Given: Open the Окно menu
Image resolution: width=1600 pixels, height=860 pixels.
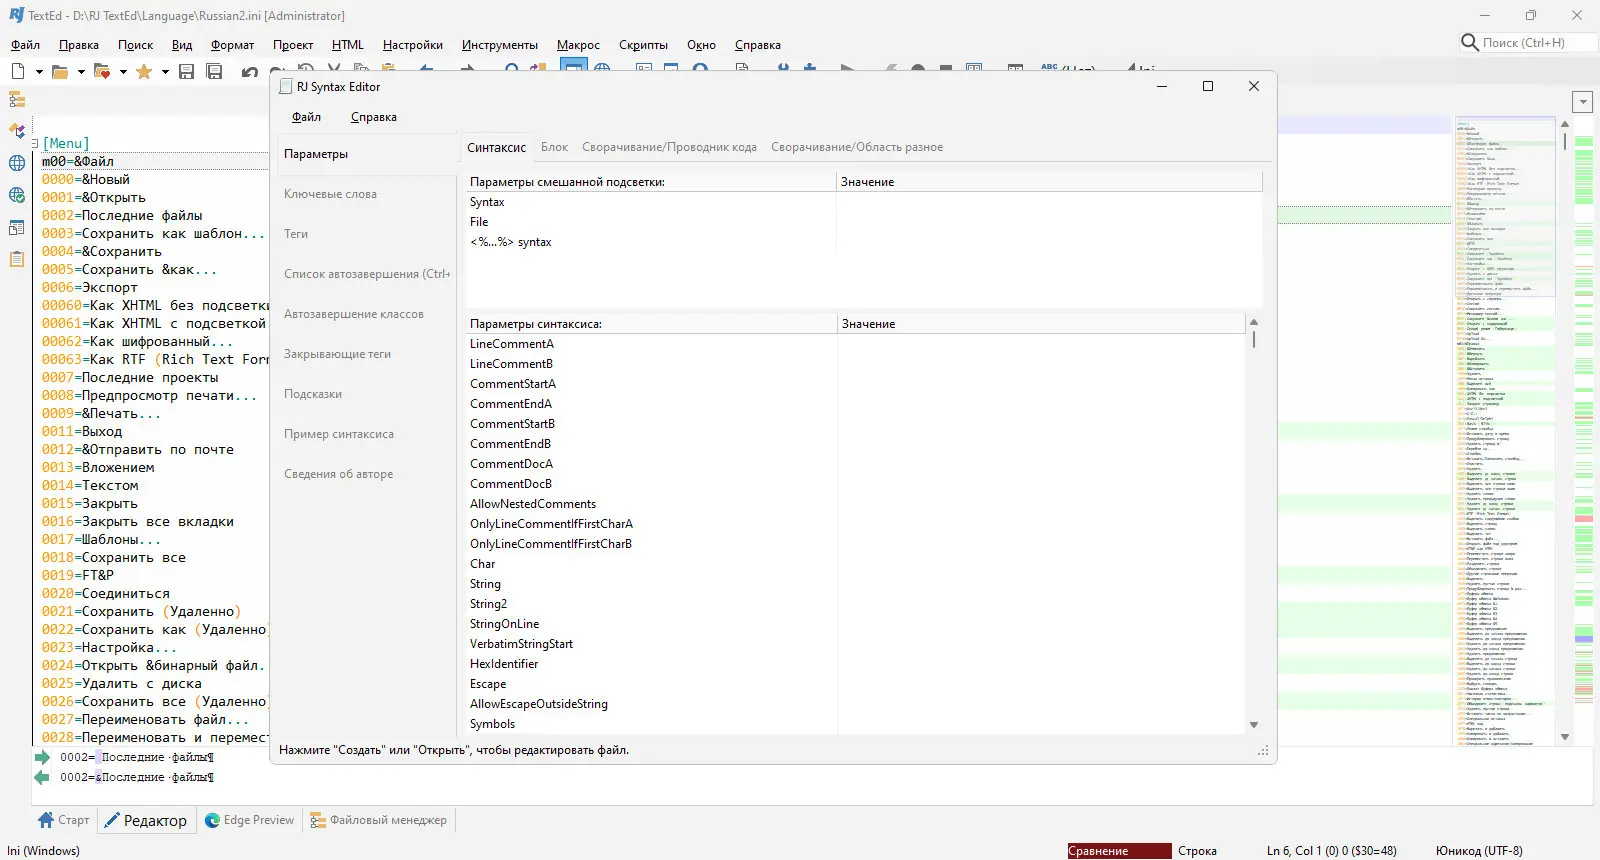Looking at the screenshot, I should click(701, 45).
